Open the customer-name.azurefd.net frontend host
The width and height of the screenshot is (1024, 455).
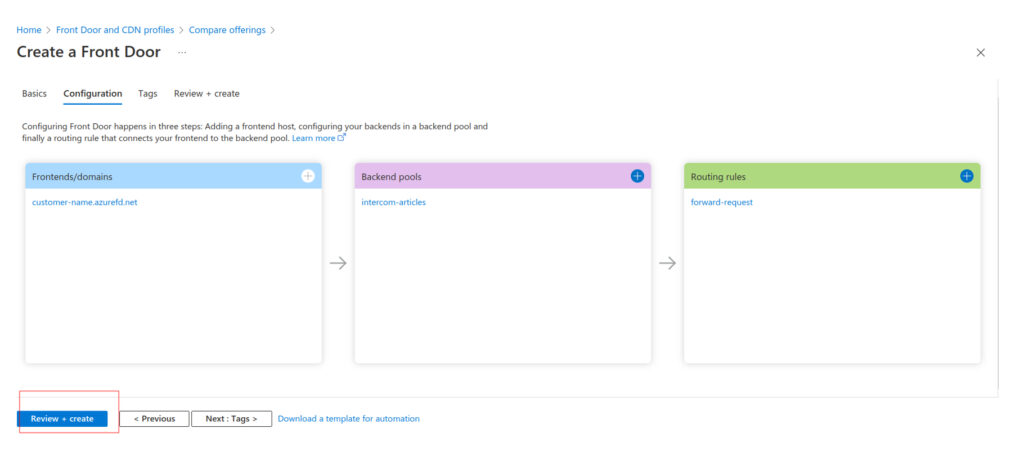point(85,202)
